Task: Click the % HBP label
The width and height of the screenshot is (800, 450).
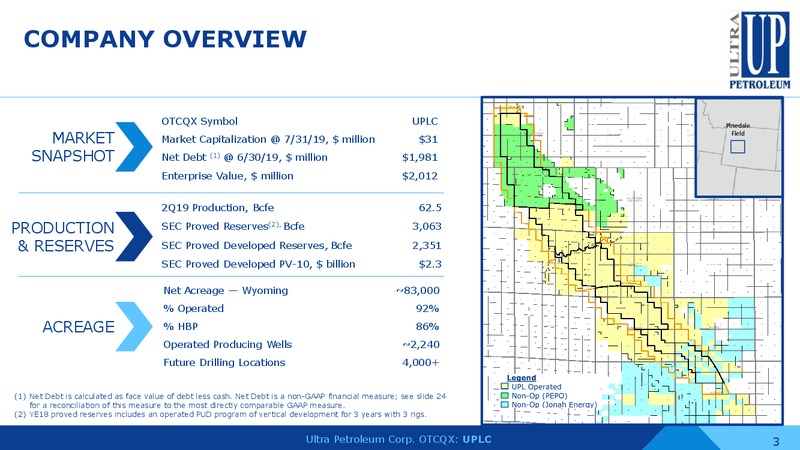Action: click(x=181, y=327)
